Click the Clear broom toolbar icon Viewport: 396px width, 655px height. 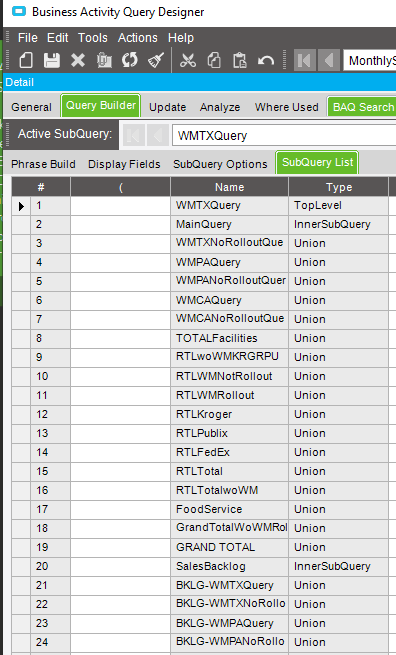coord(156,61)
